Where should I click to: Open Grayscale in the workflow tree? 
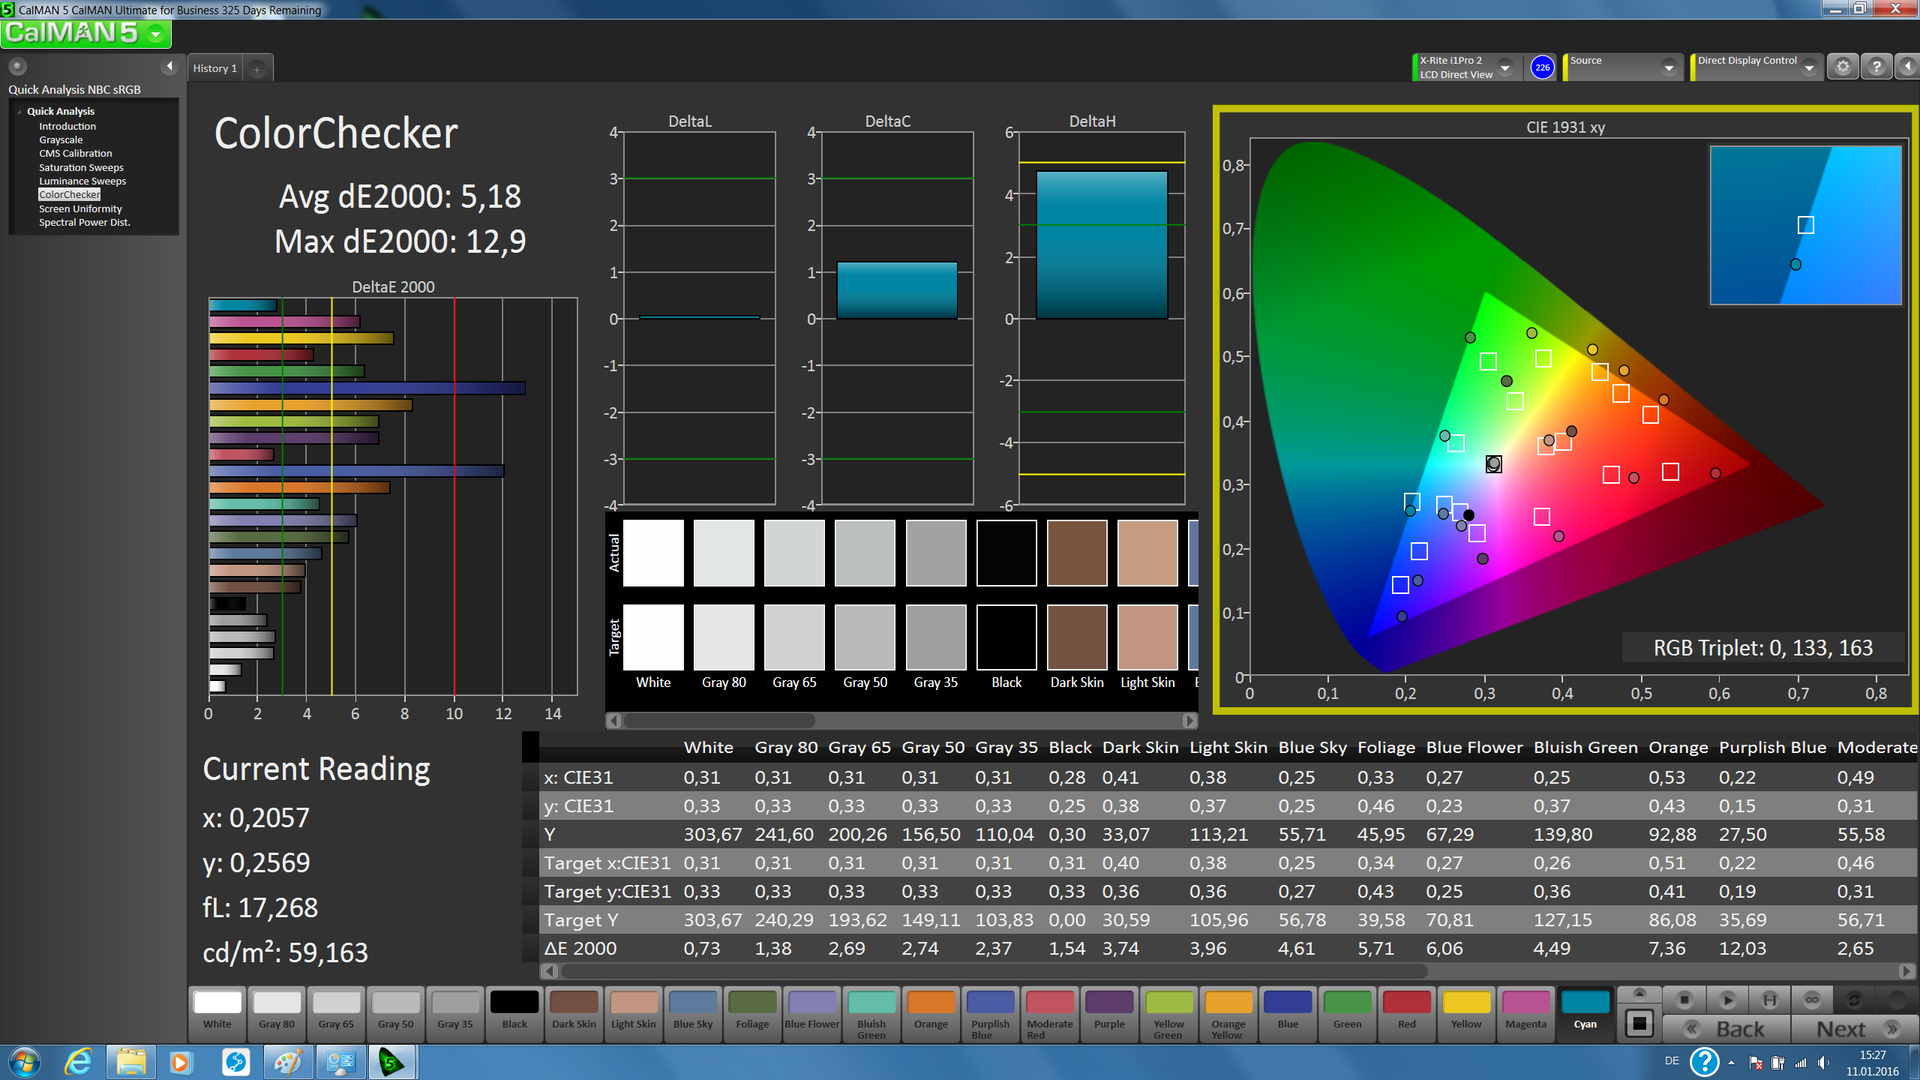[61, 140]
